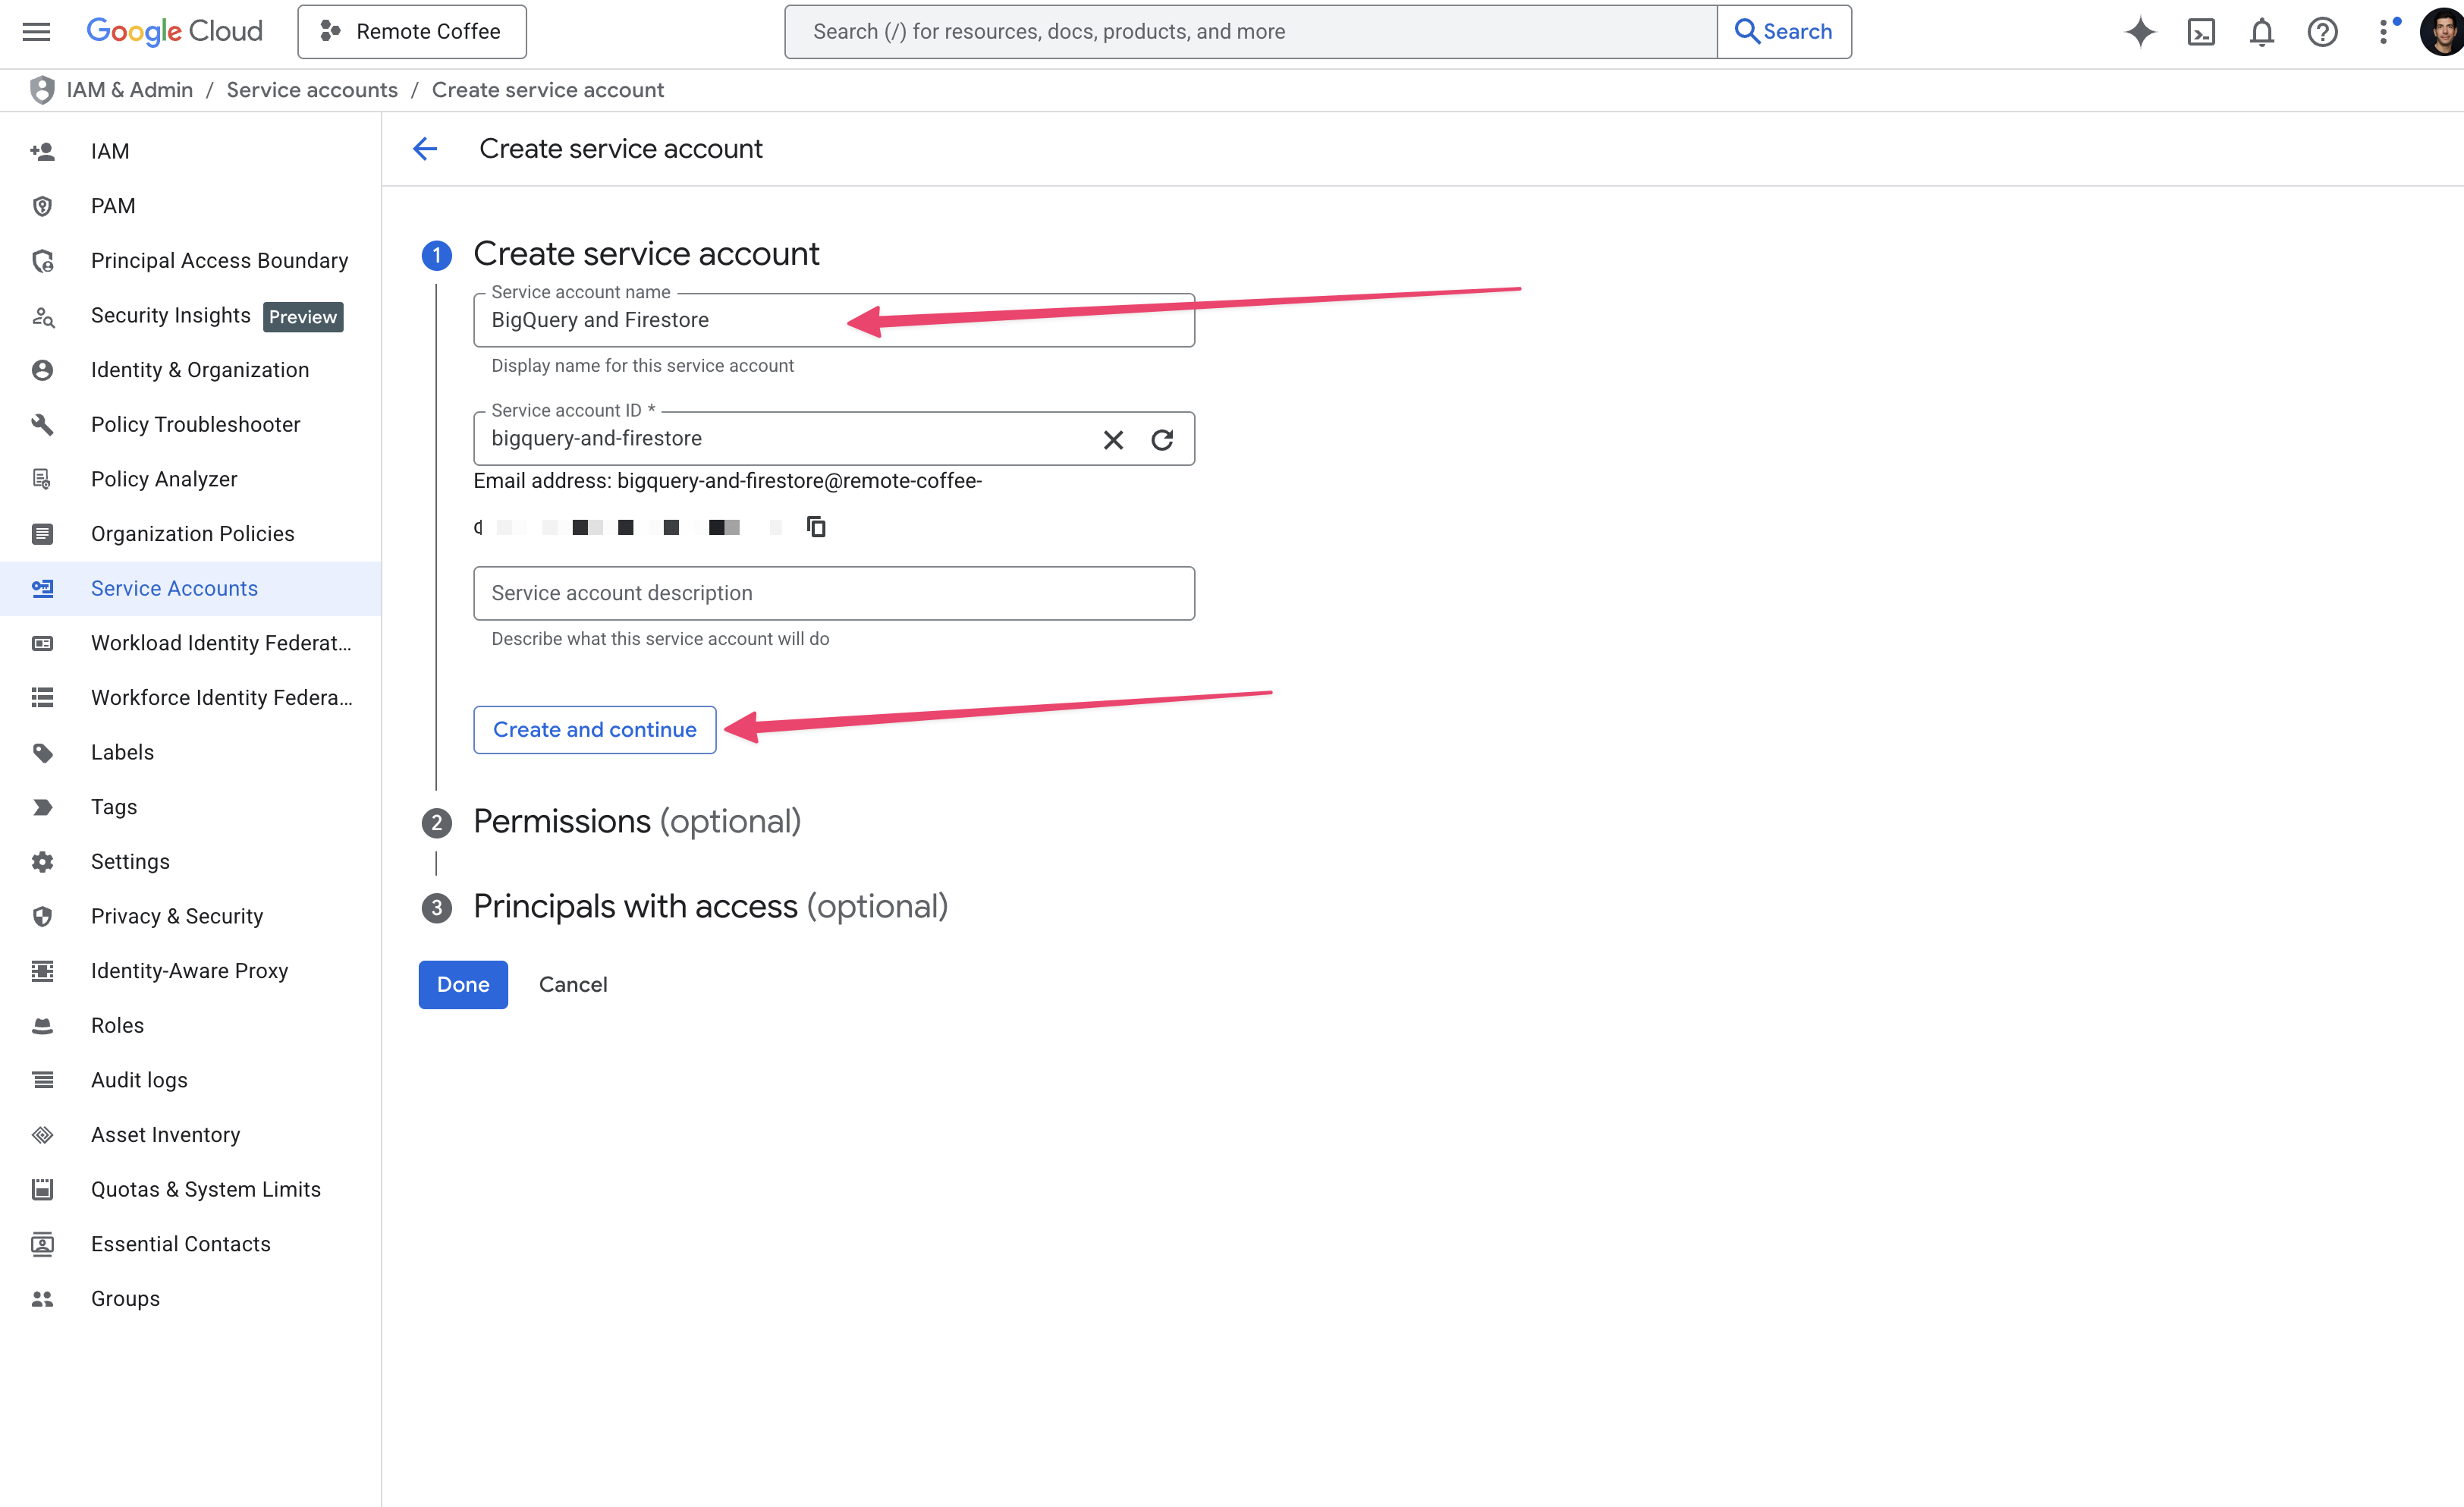Expand Principals with access step
The height and width of the screenshot is (1507, 2464).
[709, 907]
